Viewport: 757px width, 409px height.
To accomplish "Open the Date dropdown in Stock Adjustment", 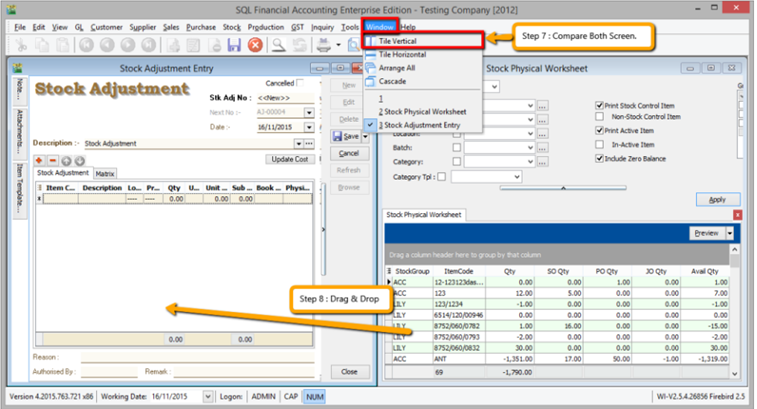I will 309,128.
